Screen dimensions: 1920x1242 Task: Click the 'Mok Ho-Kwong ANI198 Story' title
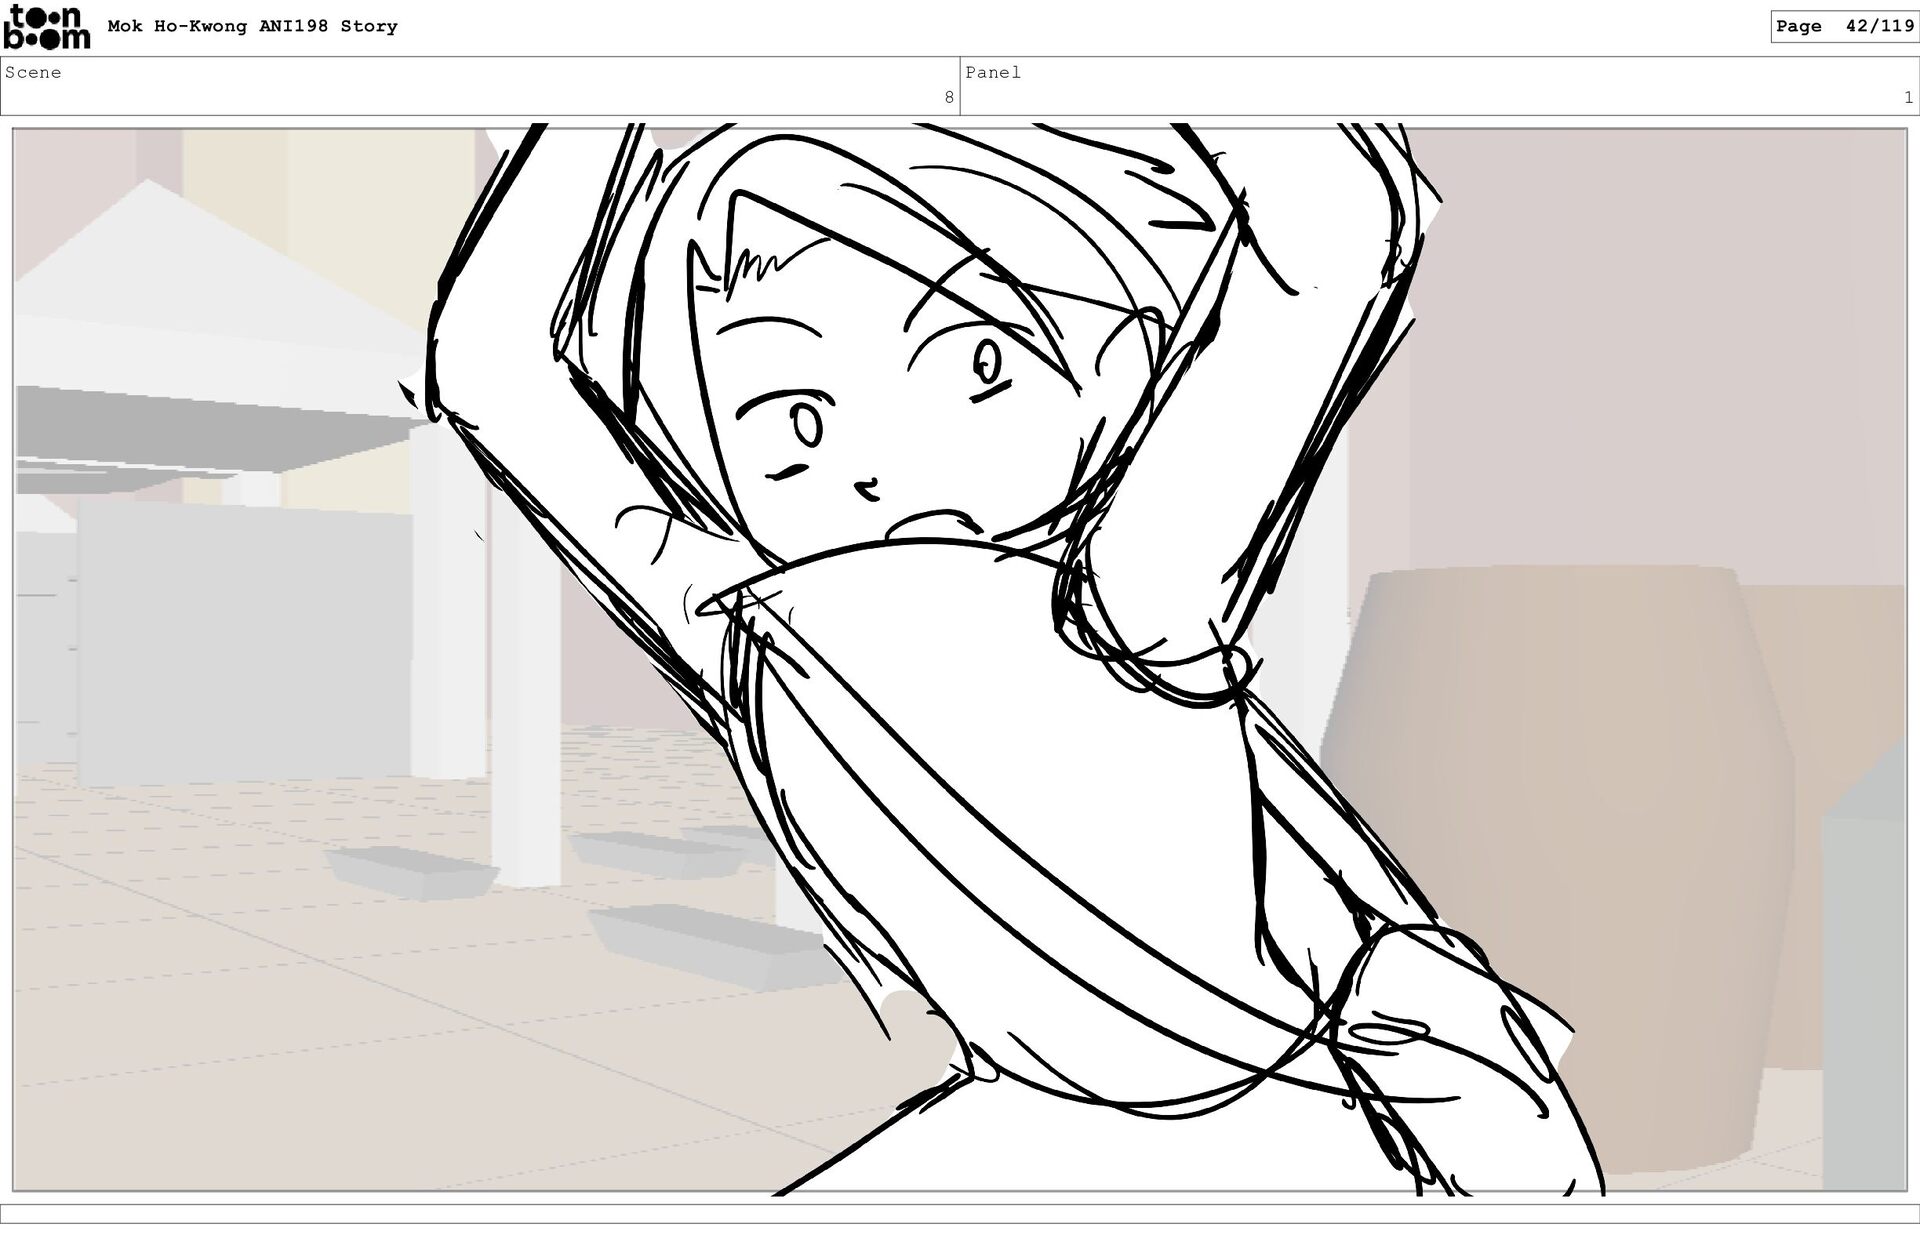tap(252, 26)
